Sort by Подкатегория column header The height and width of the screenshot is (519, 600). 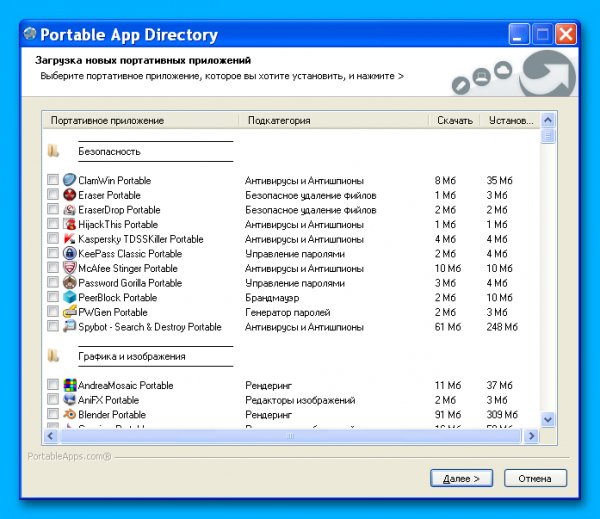(333, 121)
